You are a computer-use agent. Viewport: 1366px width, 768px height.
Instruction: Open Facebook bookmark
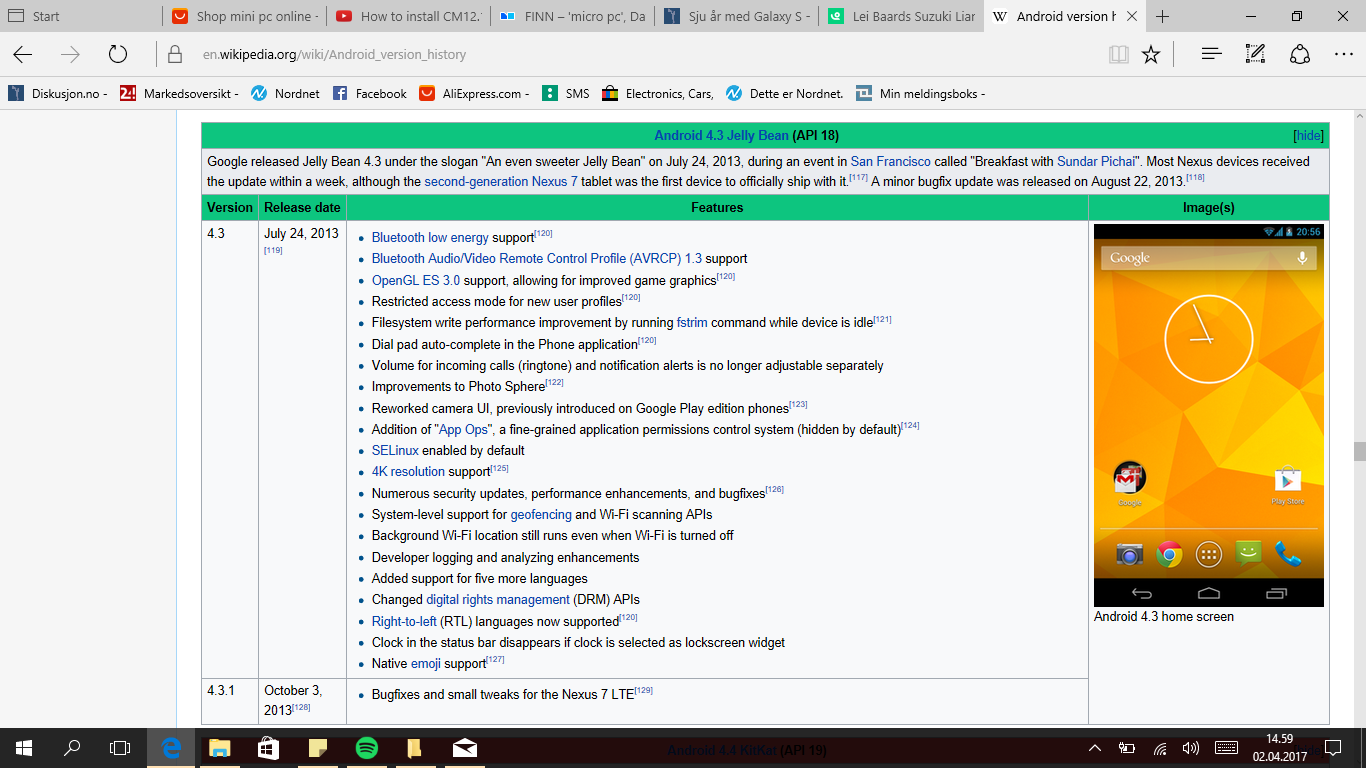(369, 93)
